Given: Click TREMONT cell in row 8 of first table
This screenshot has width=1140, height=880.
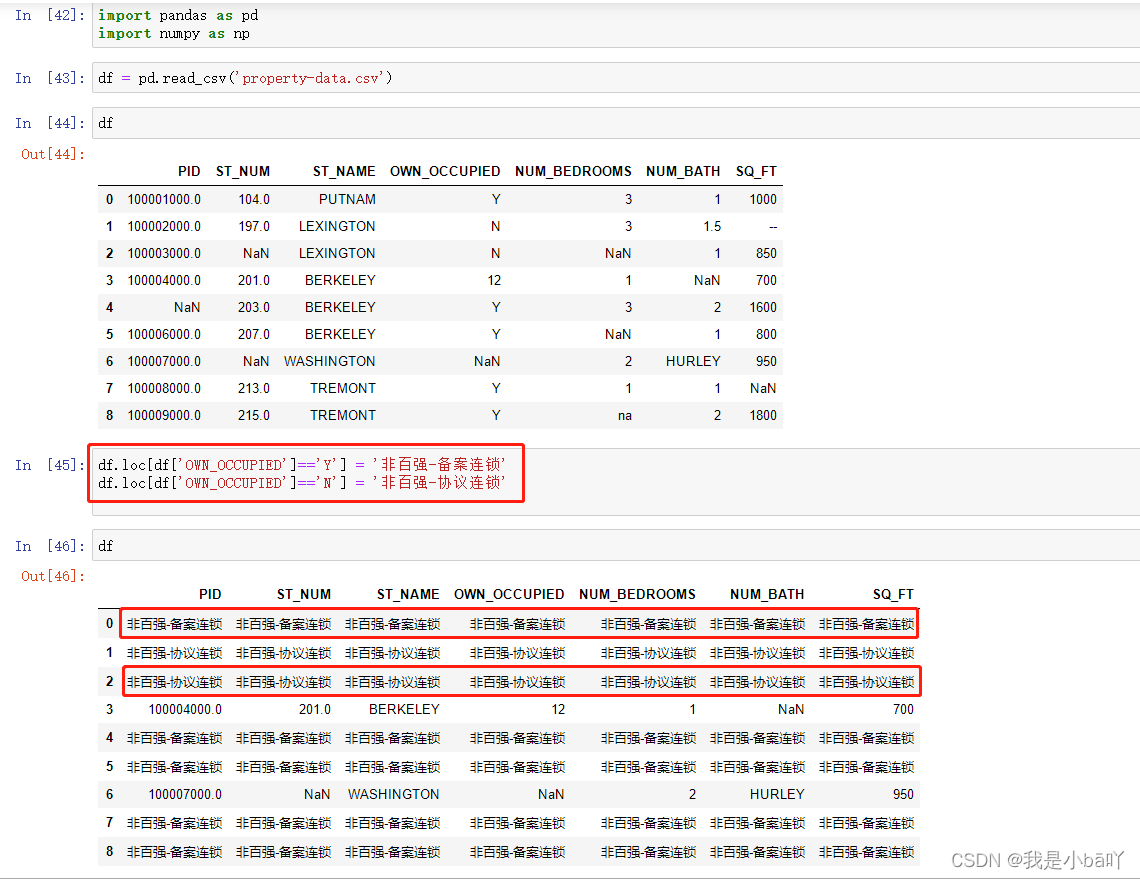Looking at the screenshot, I should point(342,415).
